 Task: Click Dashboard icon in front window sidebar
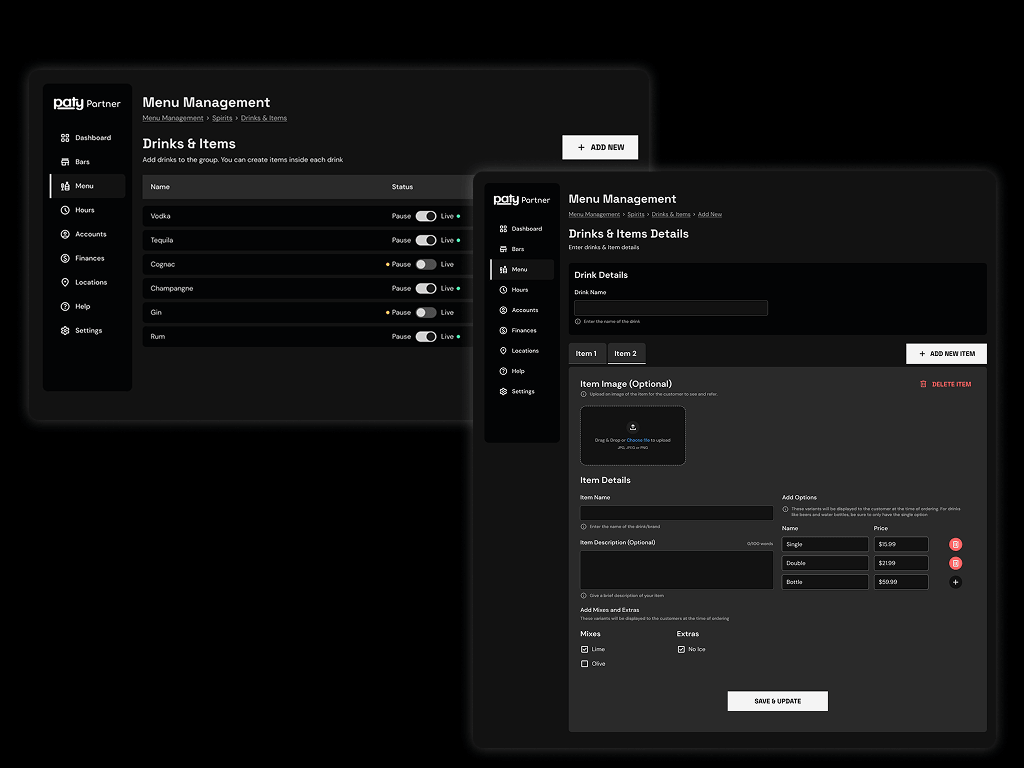(x=503, y=229)
